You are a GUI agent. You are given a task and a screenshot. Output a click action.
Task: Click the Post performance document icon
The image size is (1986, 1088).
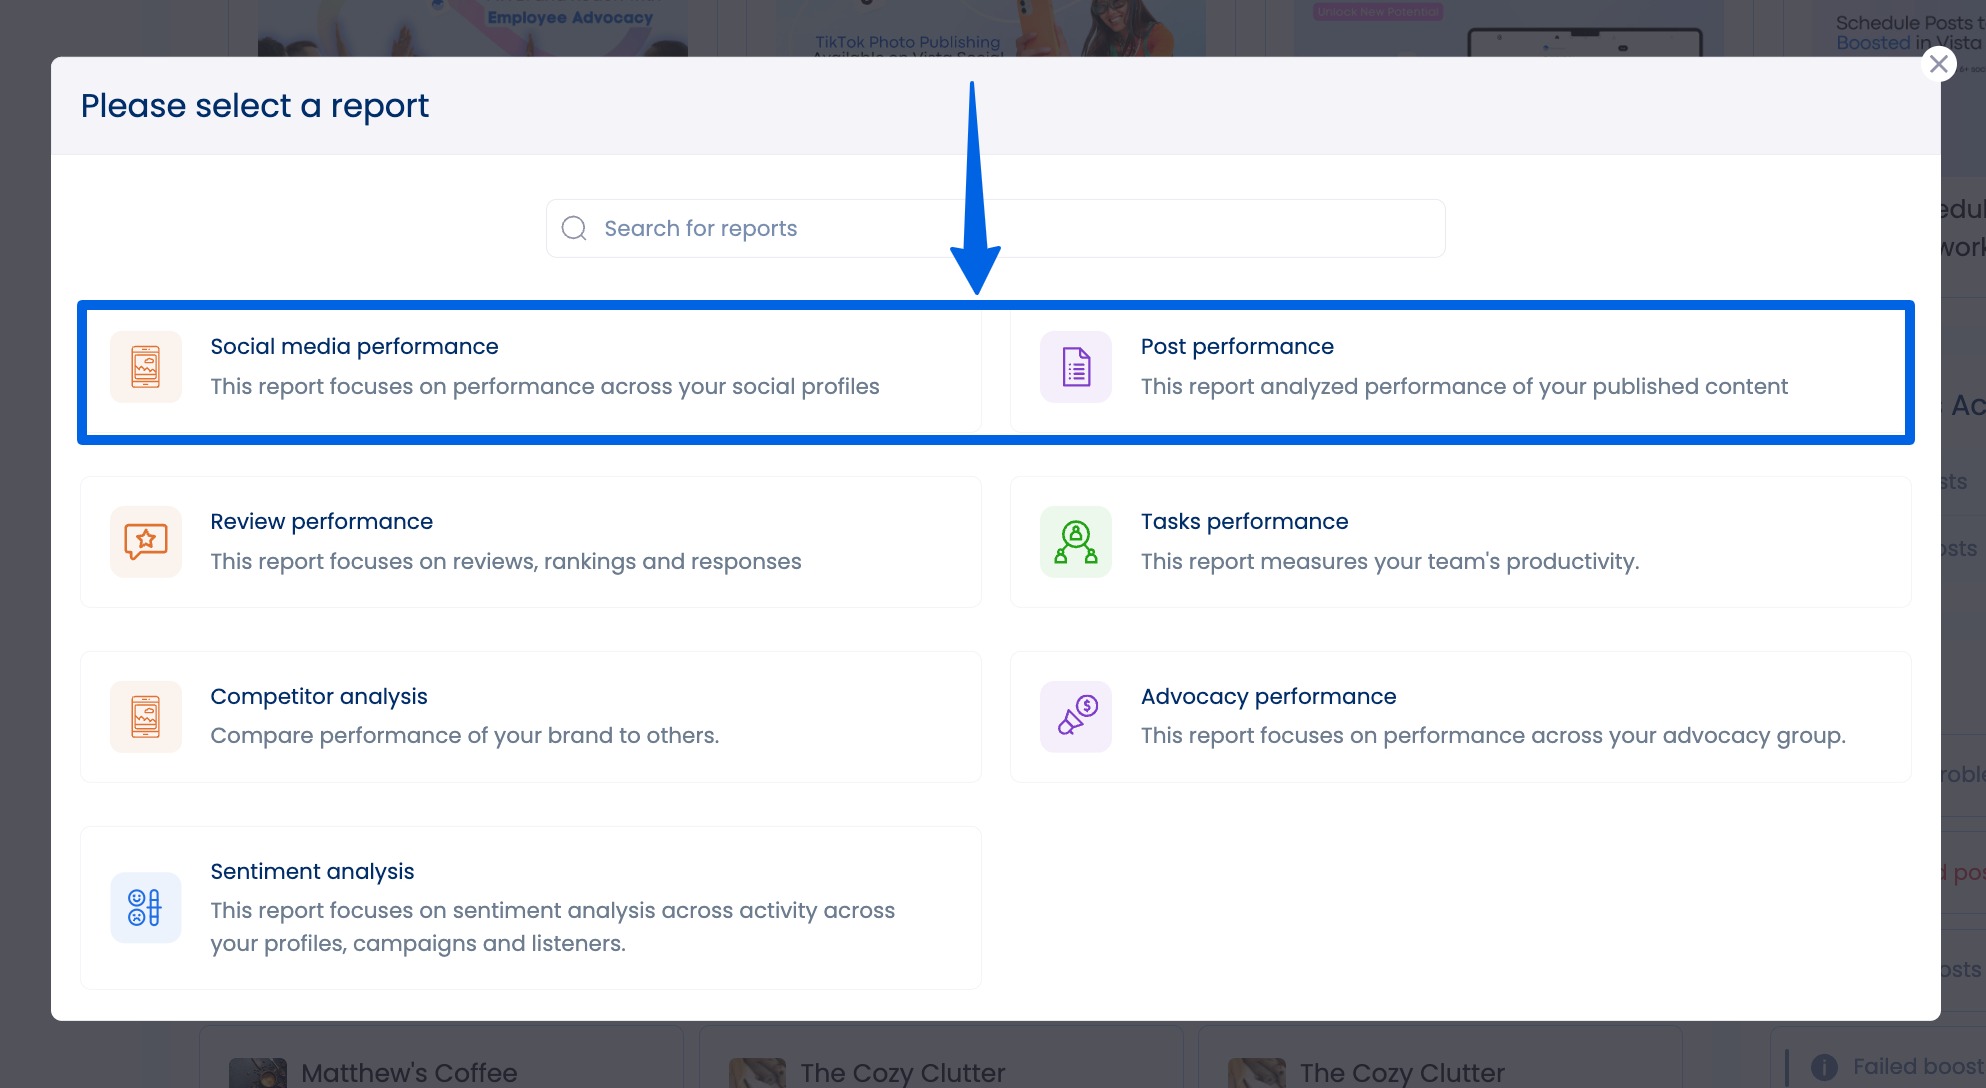(1075, 367)
